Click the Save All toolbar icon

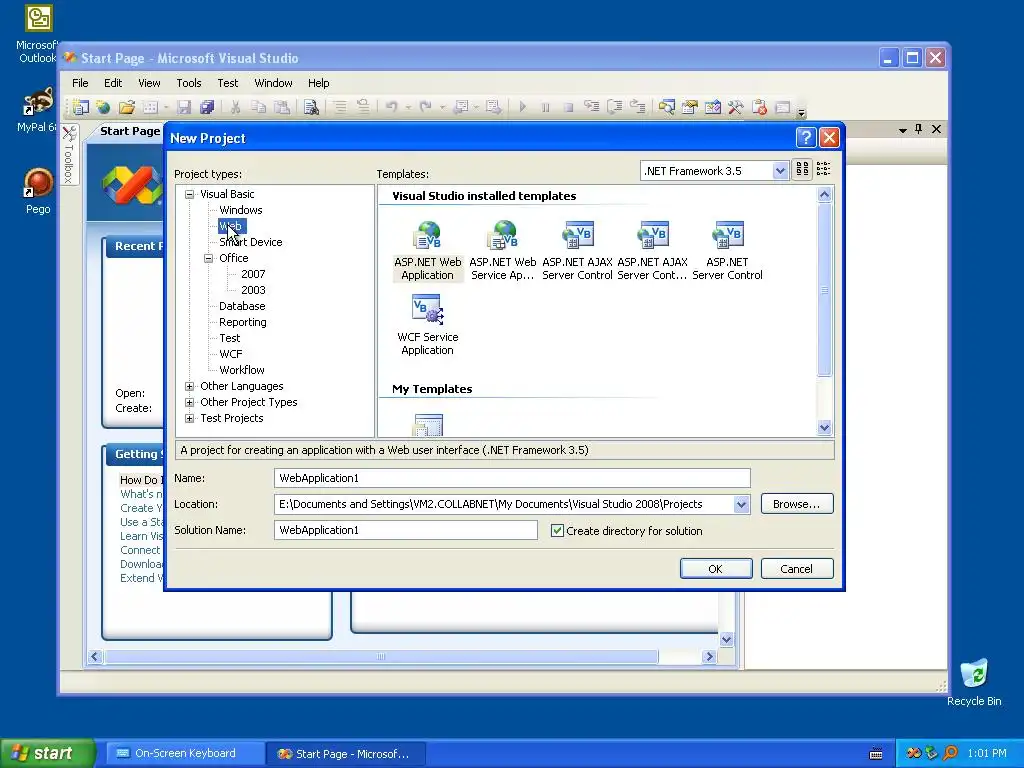[207, 107]
